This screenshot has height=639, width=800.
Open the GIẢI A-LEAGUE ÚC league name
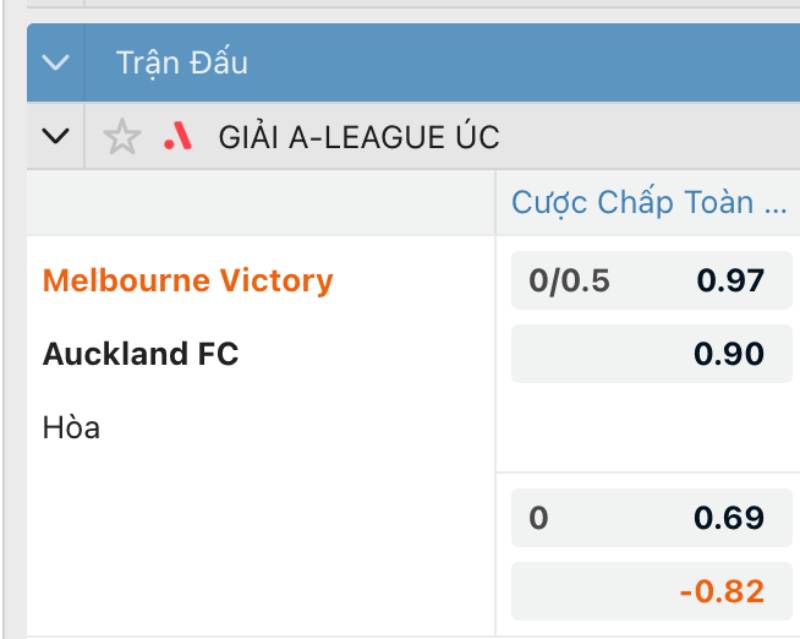[359, 137]
